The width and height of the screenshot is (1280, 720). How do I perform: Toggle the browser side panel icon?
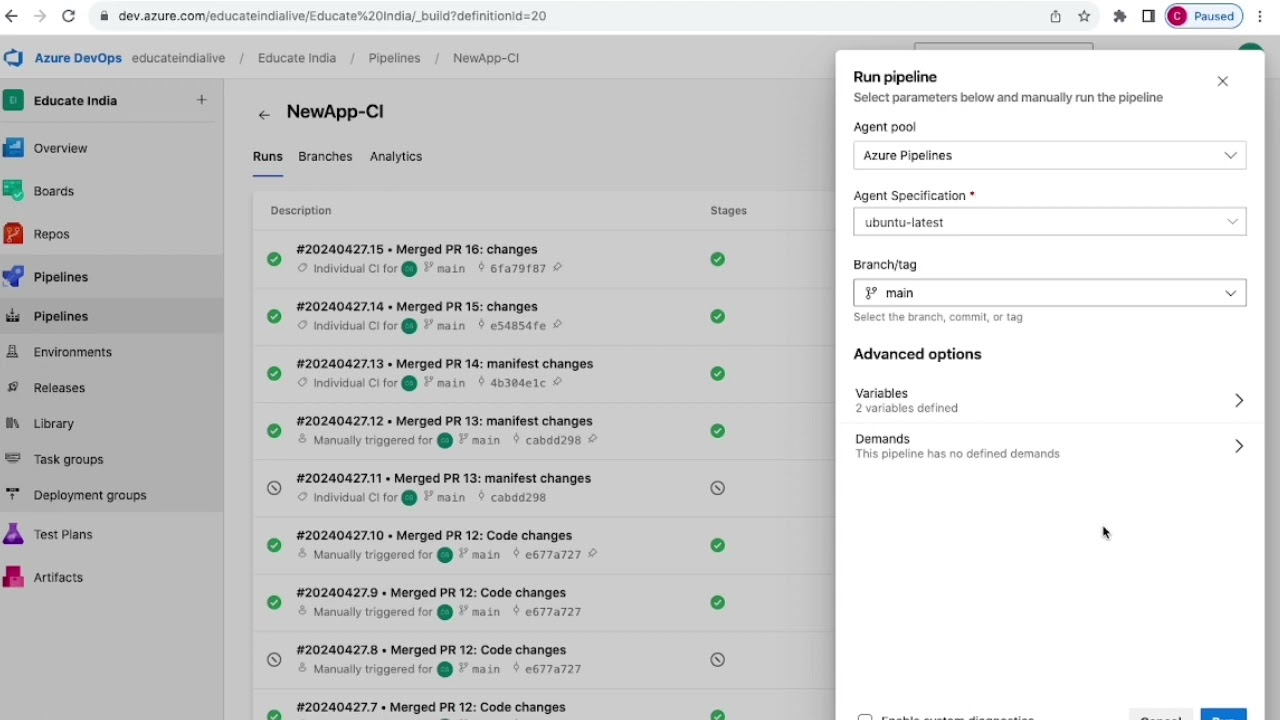click(1148, 16)
